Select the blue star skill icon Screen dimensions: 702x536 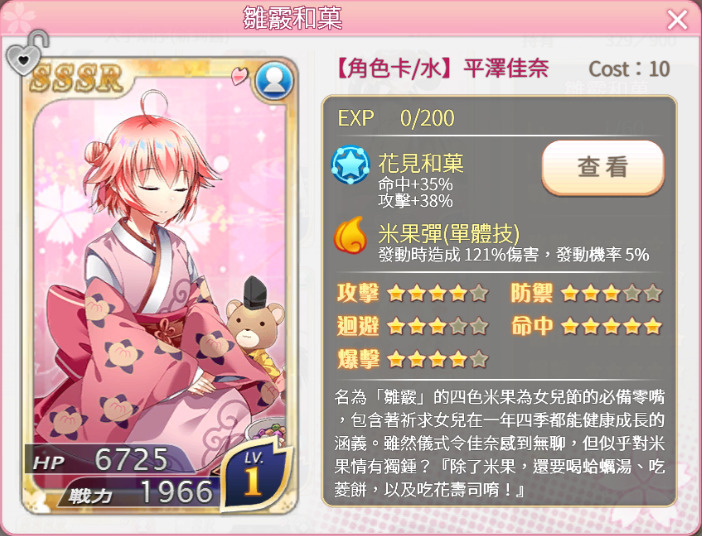(x=351, y=165)
